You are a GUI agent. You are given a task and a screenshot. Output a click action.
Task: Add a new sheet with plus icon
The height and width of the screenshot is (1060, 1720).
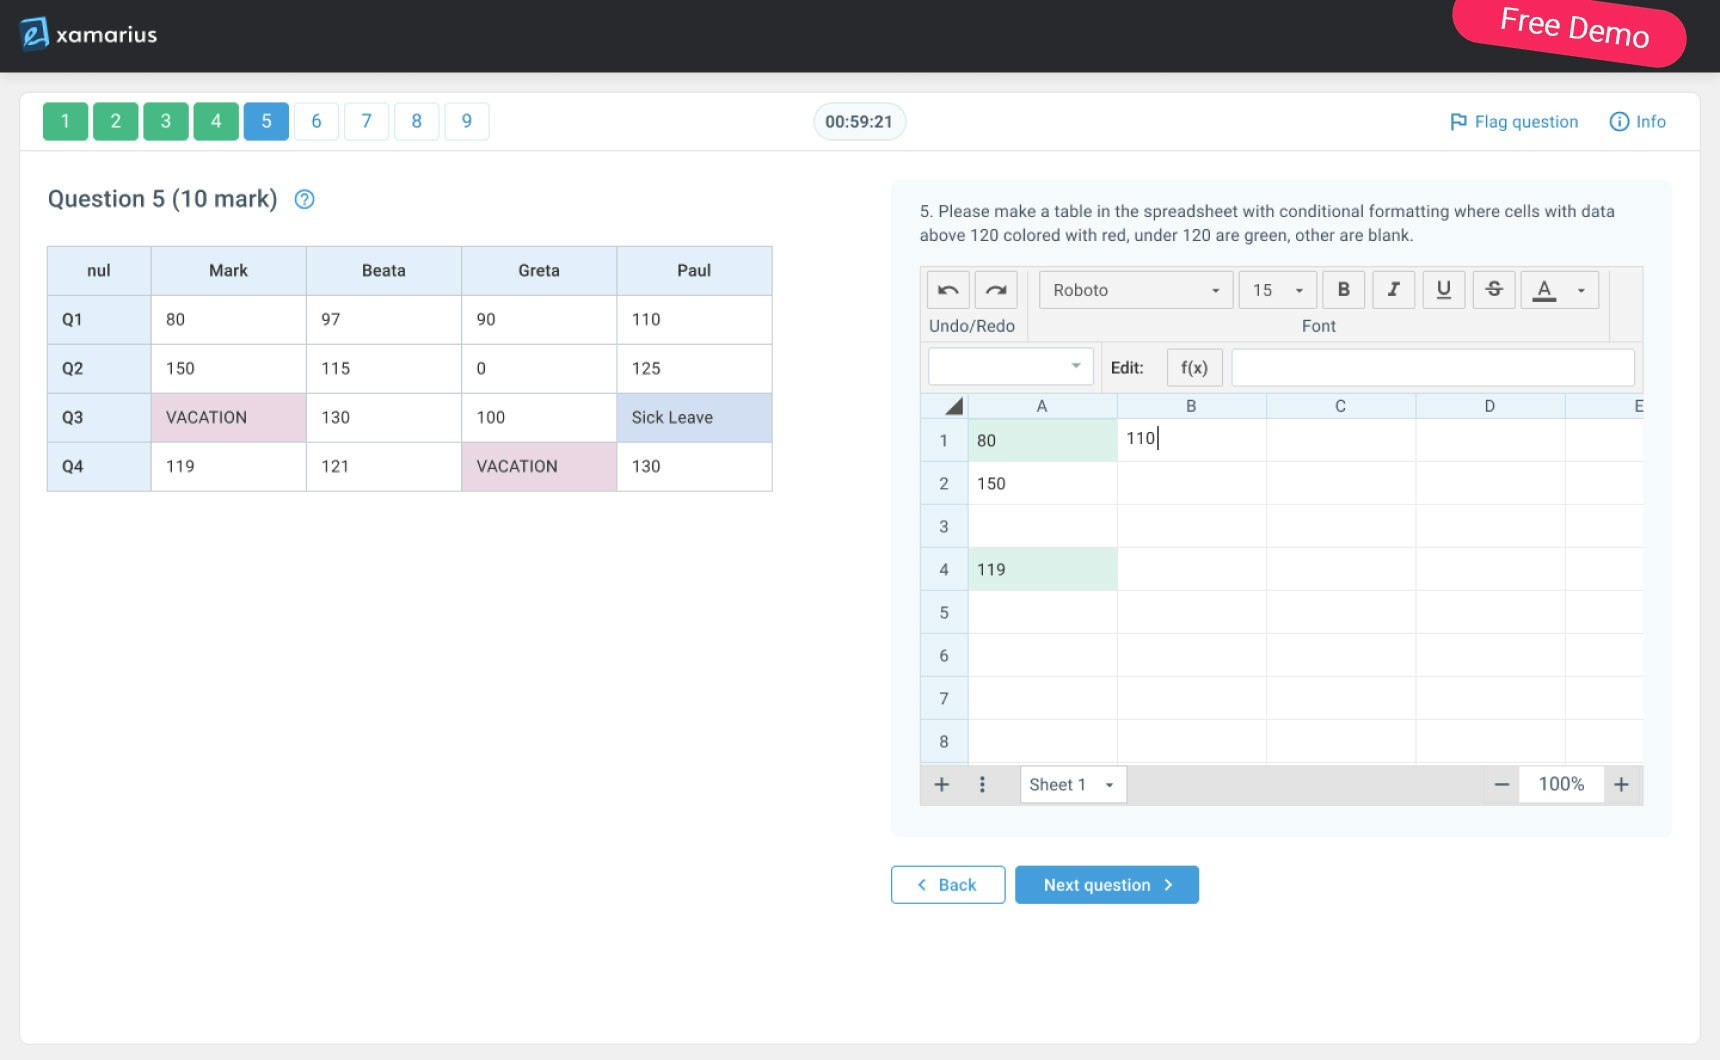point(941,785)
